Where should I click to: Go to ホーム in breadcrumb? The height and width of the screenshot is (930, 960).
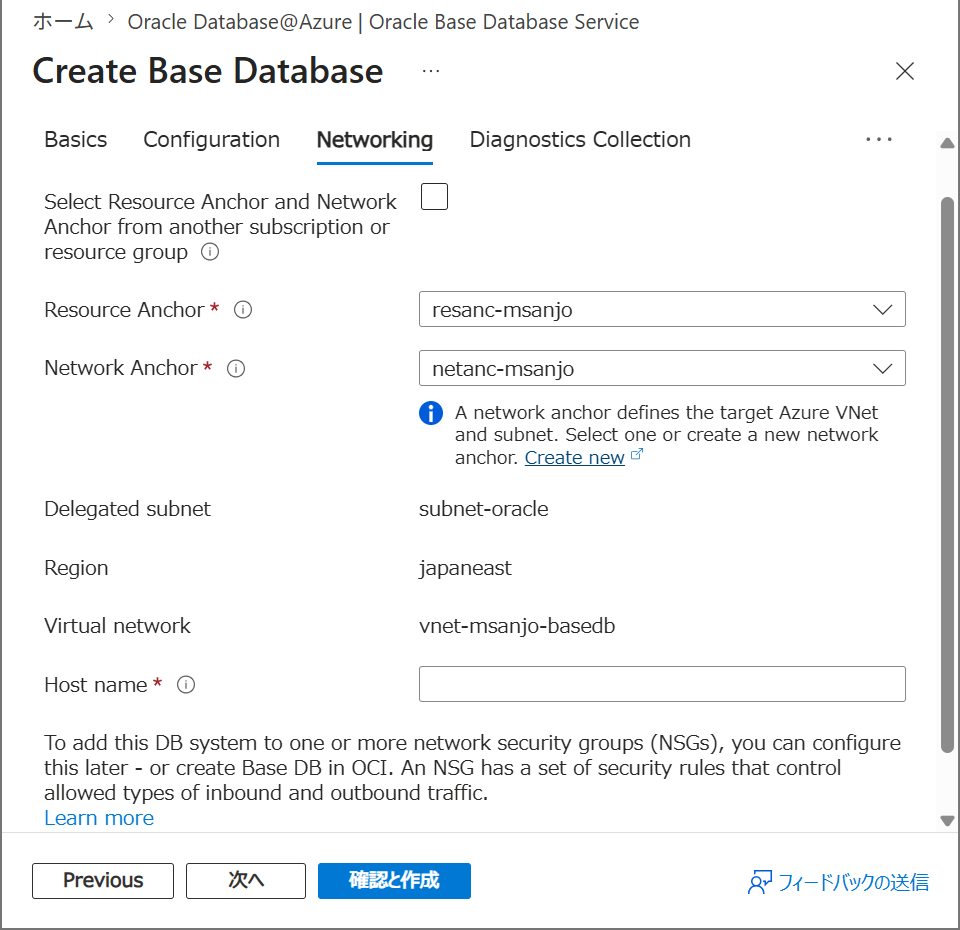pos(63,21)
